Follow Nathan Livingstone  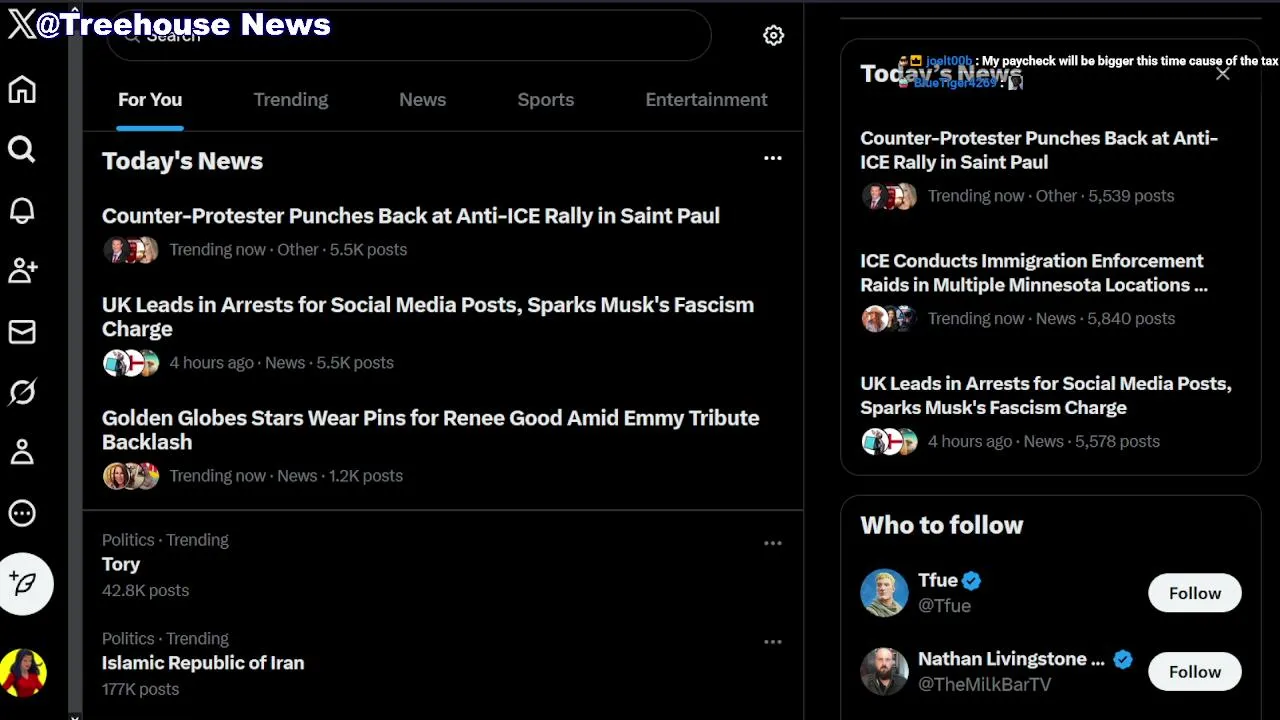tap(1194, 672)
